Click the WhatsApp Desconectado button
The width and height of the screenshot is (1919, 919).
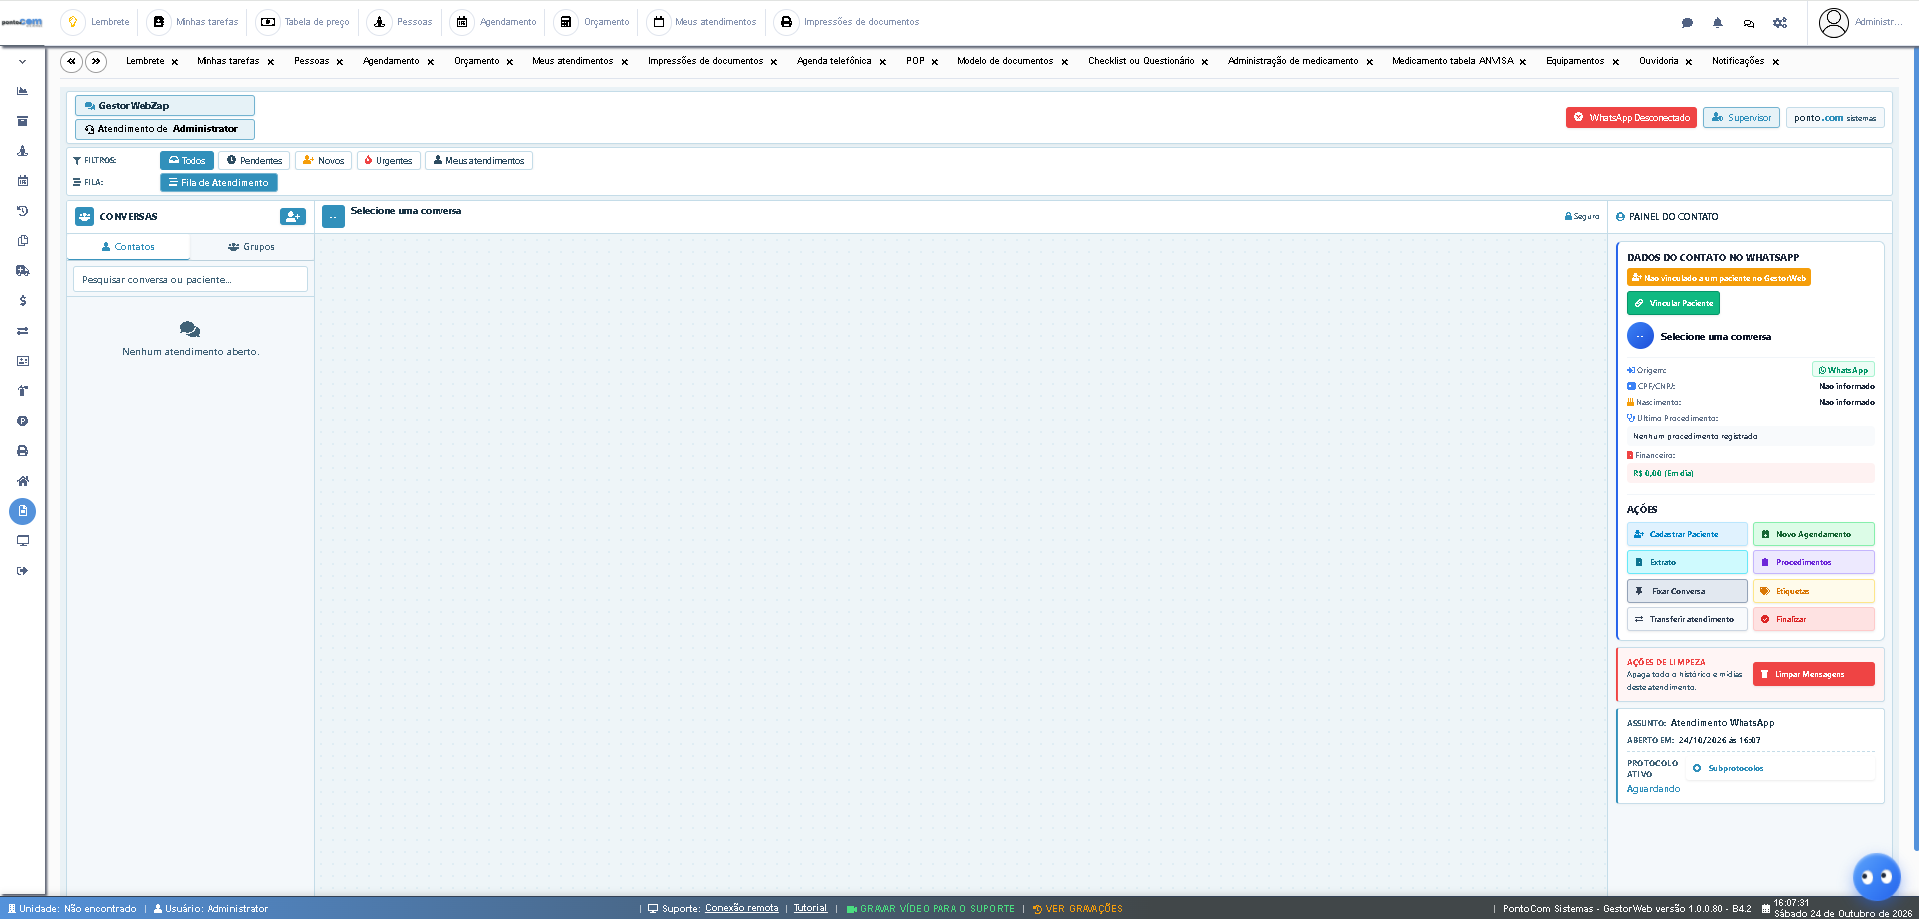point(1631,118)
